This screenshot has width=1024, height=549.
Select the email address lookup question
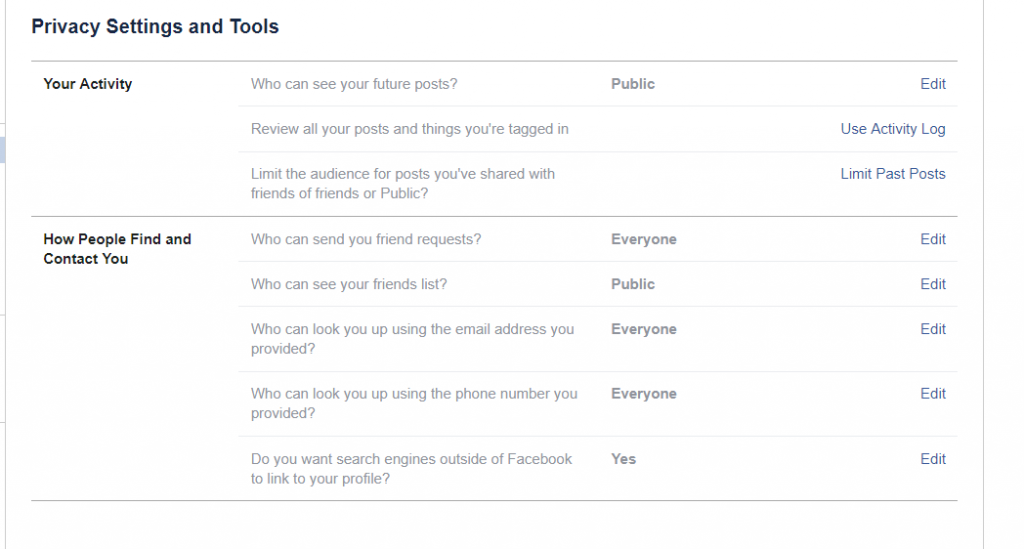click(412, 339)
